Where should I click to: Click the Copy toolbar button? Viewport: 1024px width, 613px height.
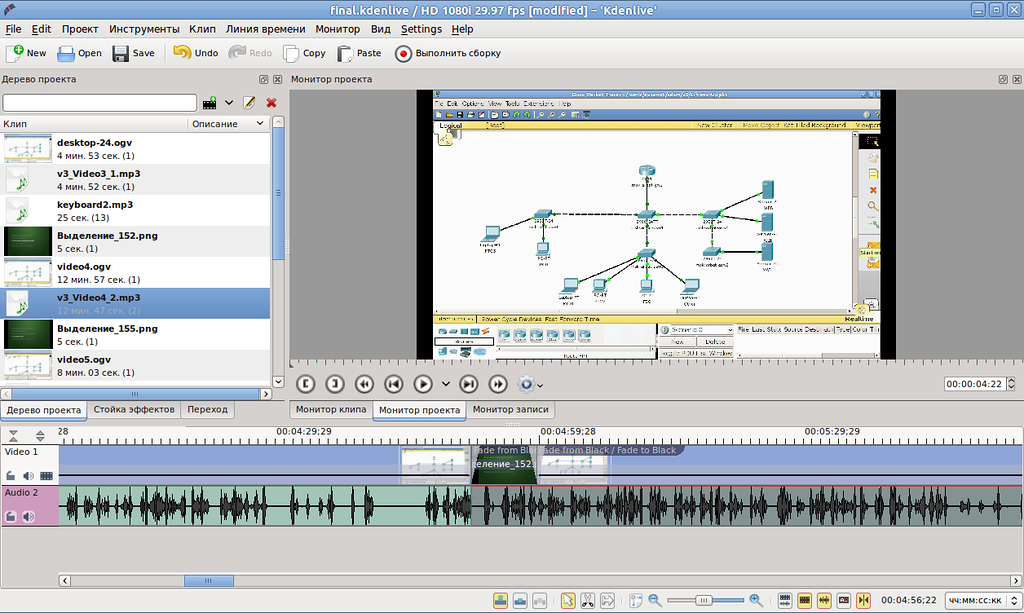coord(304,54)
